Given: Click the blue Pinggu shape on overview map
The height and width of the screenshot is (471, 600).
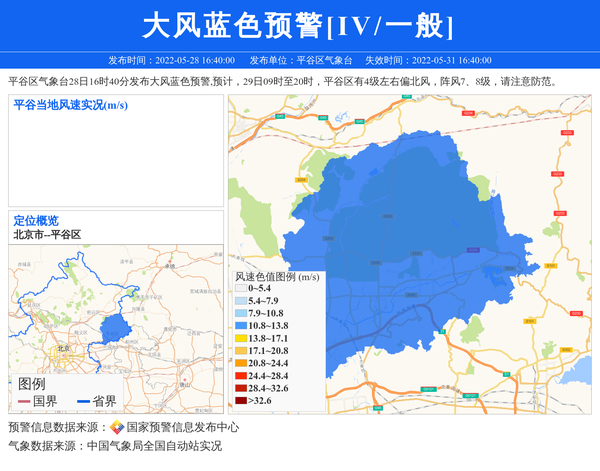Looking at the screenshot, I should click(116, 327).
